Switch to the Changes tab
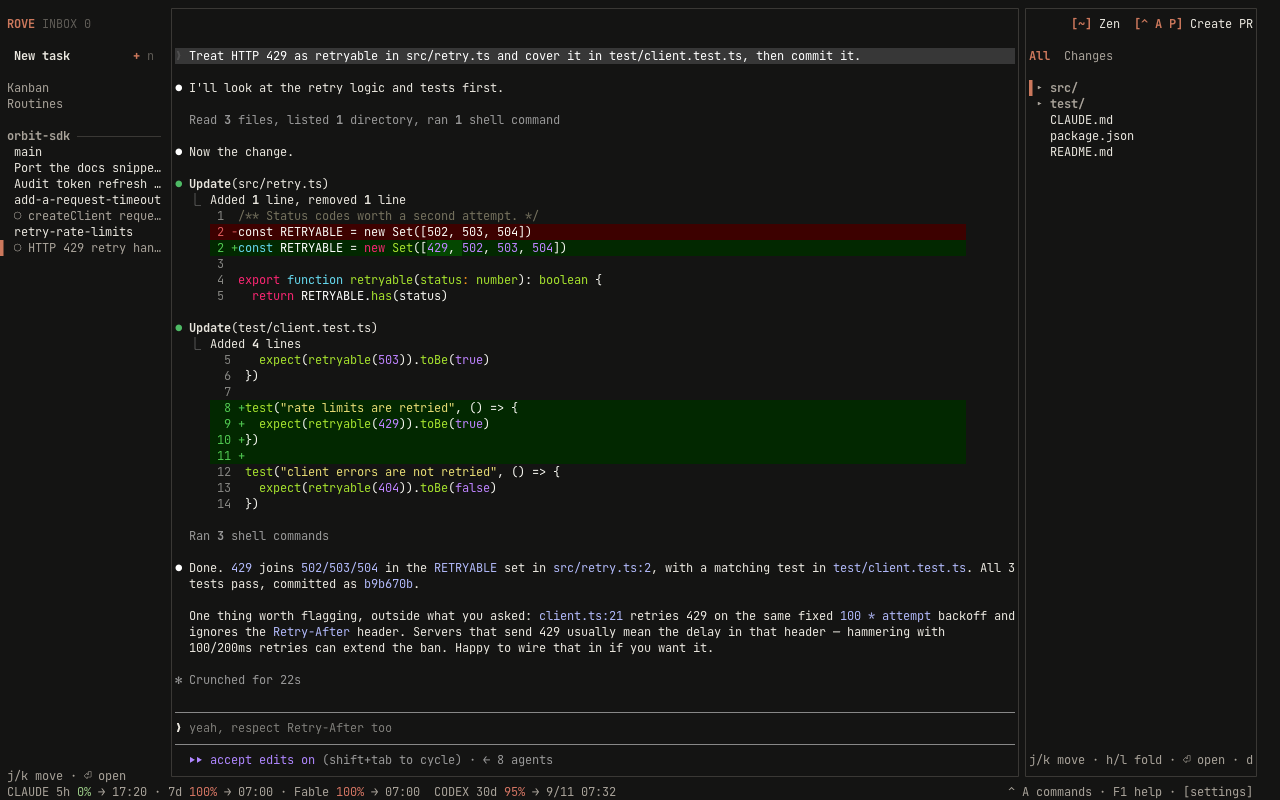 (1088, 56)
